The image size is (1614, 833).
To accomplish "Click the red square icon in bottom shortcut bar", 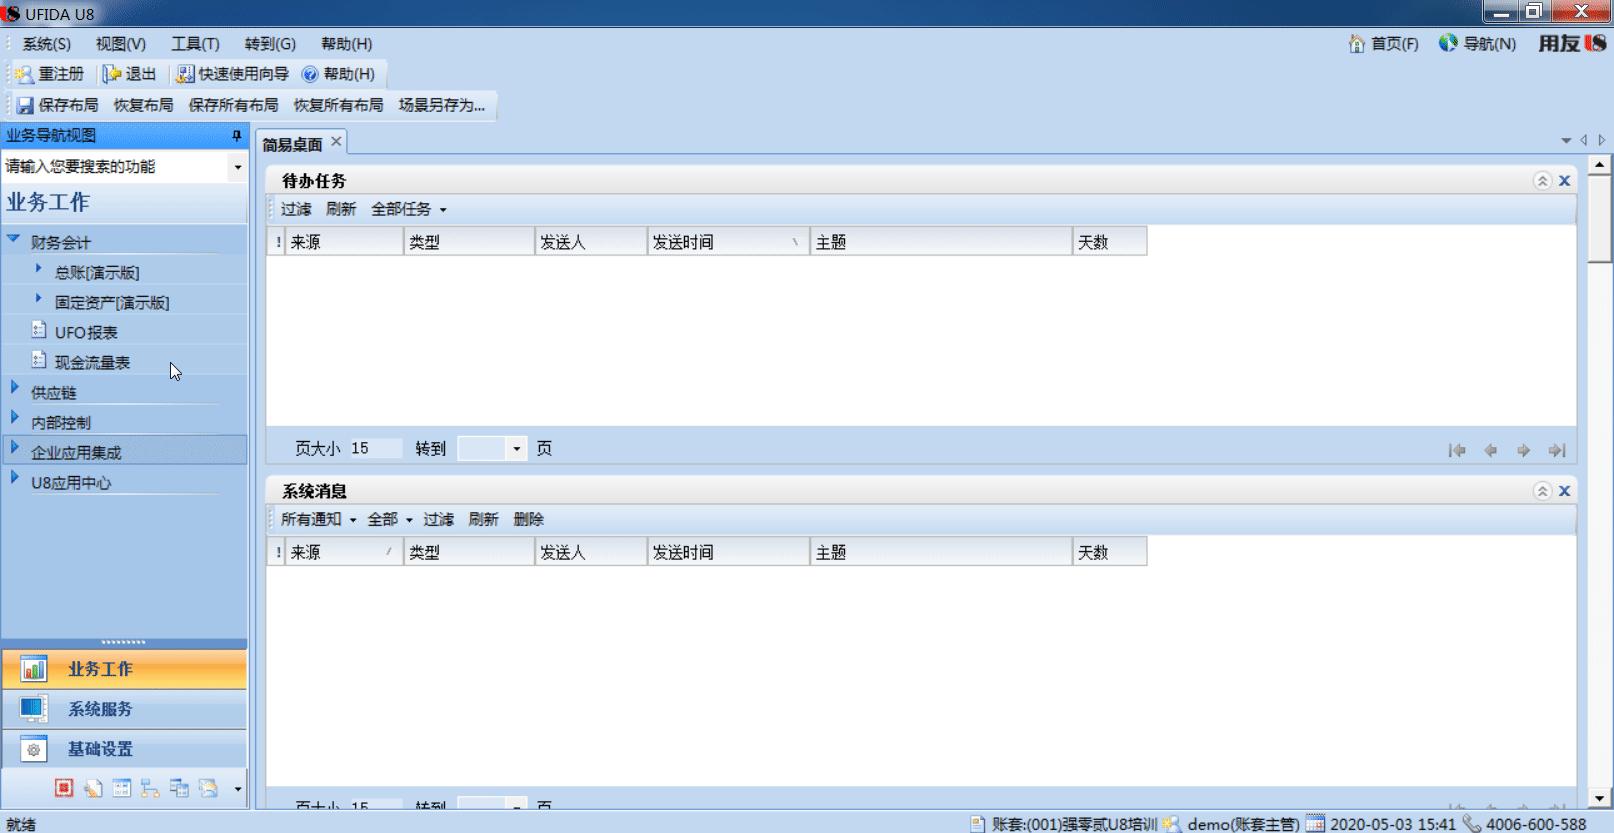I will click(64, 788).
